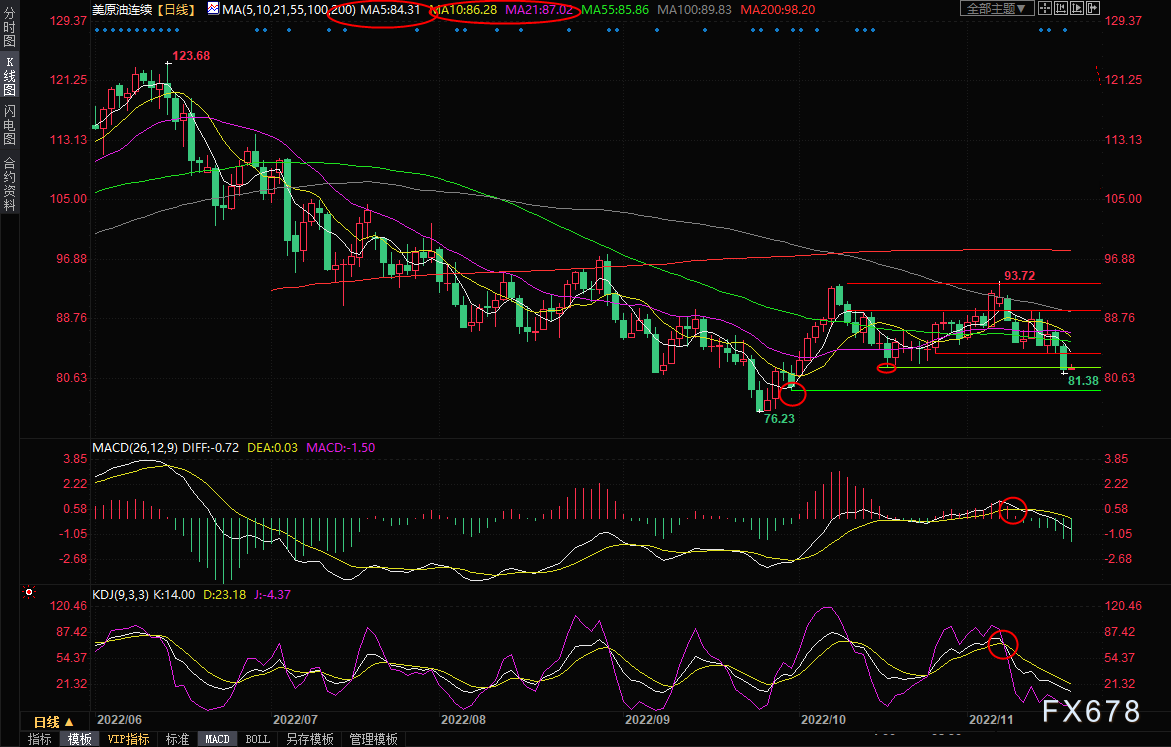The height and width of the screenshot is (747, 1171).
Task: Select the BOLL template button
Action: point(258,739)
